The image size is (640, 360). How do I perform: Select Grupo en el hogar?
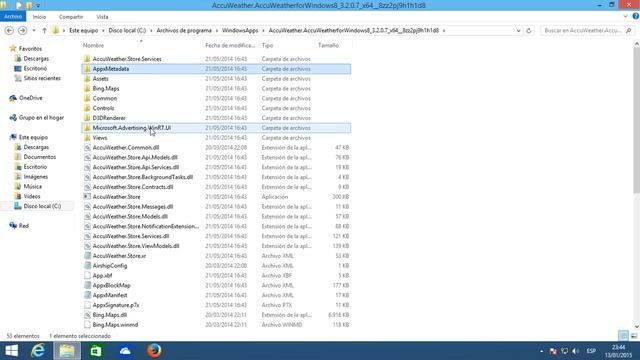coord(41,118)
